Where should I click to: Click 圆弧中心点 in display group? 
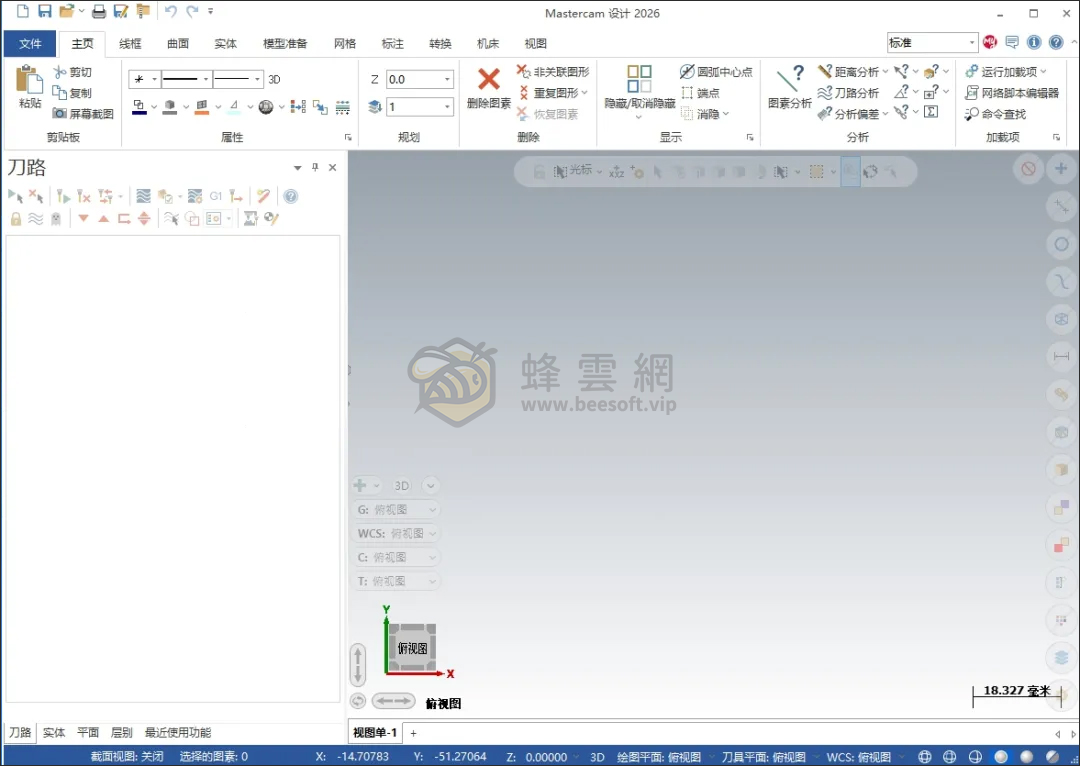click(716, 72)
